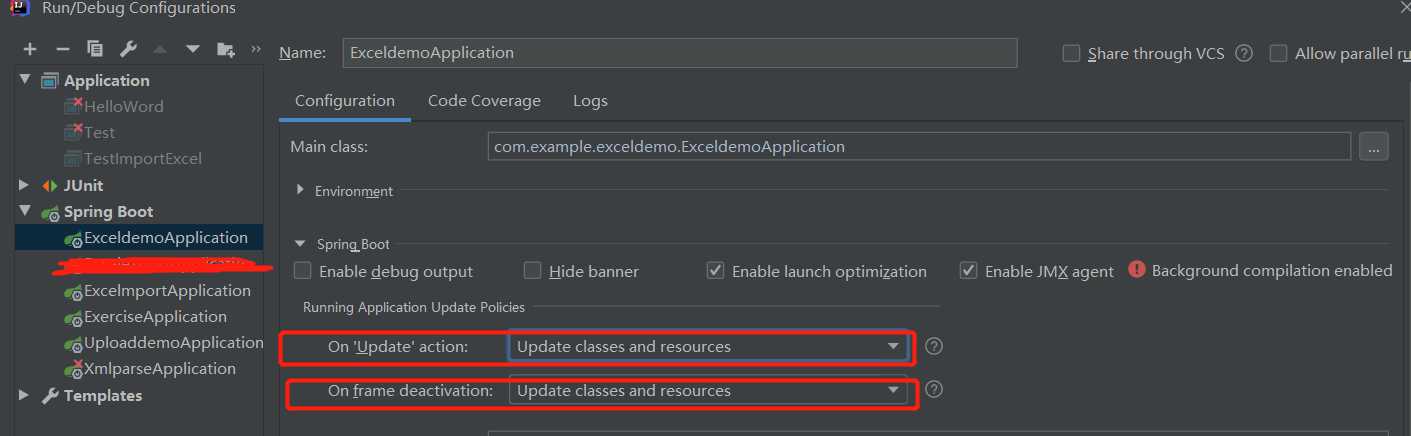This screenshot has width=1411, height=436.
Task: Click the Remove Configuration minus icon
Action: pos(62,49)
